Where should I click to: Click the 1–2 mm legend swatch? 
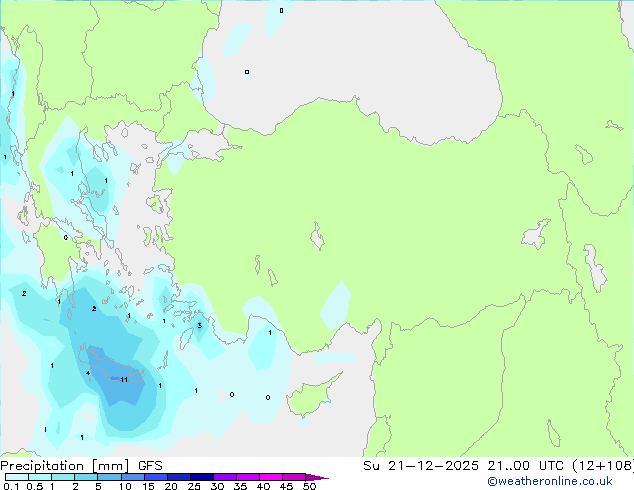point(63,477)
